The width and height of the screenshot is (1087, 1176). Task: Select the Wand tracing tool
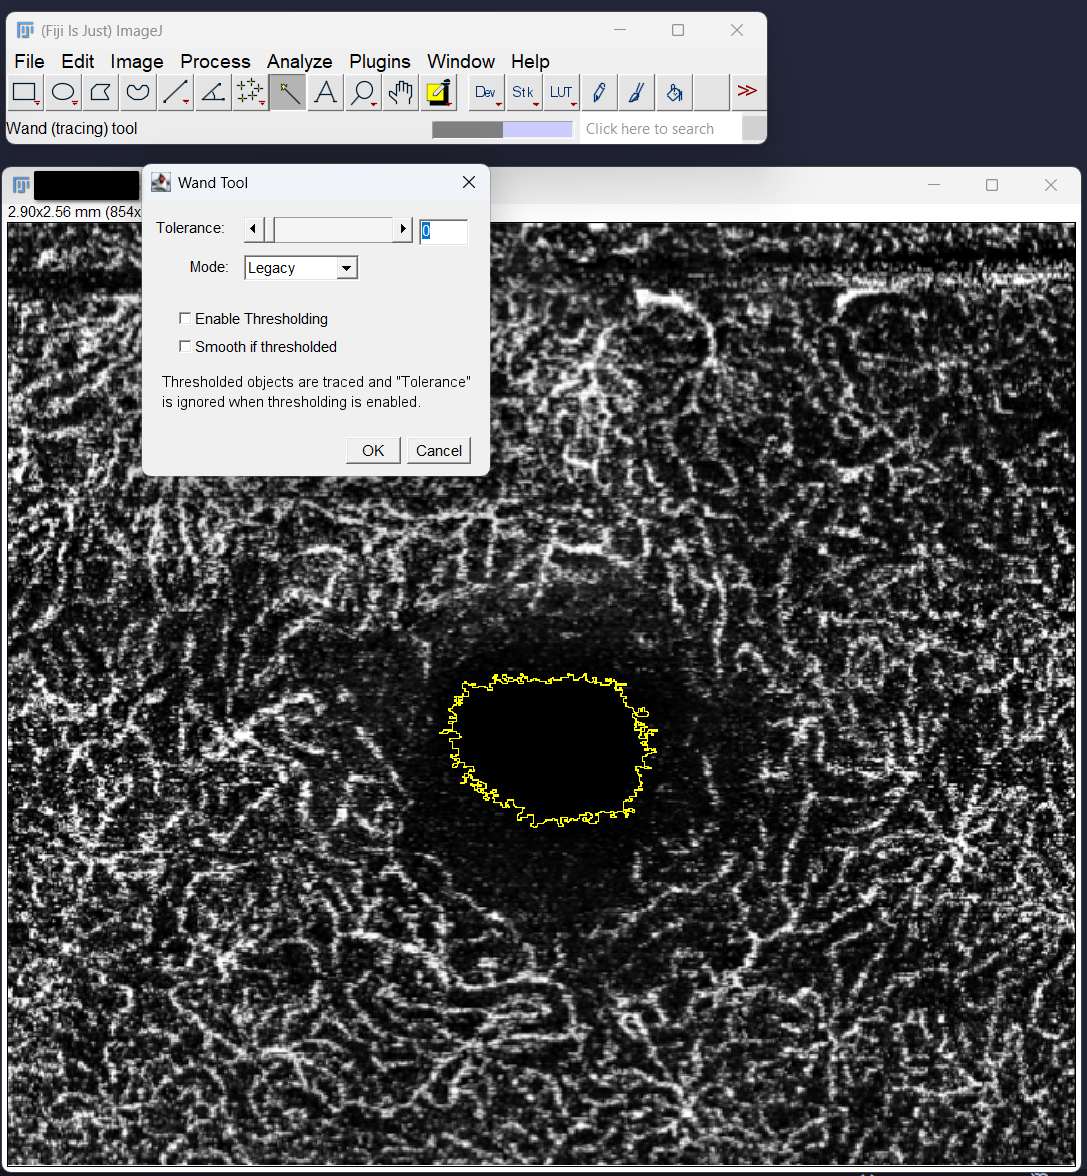288,92
